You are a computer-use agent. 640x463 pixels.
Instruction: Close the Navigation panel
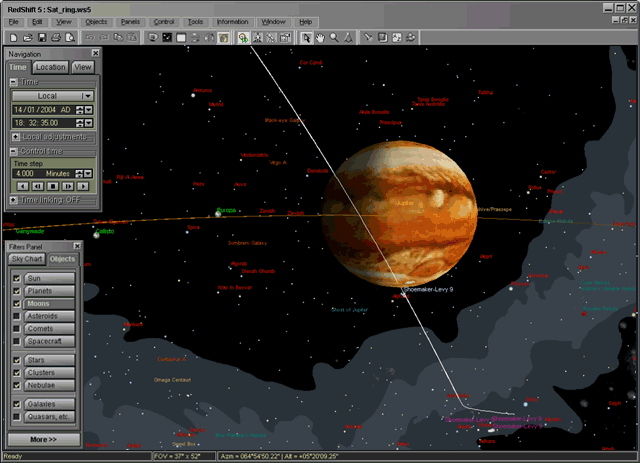95,53
